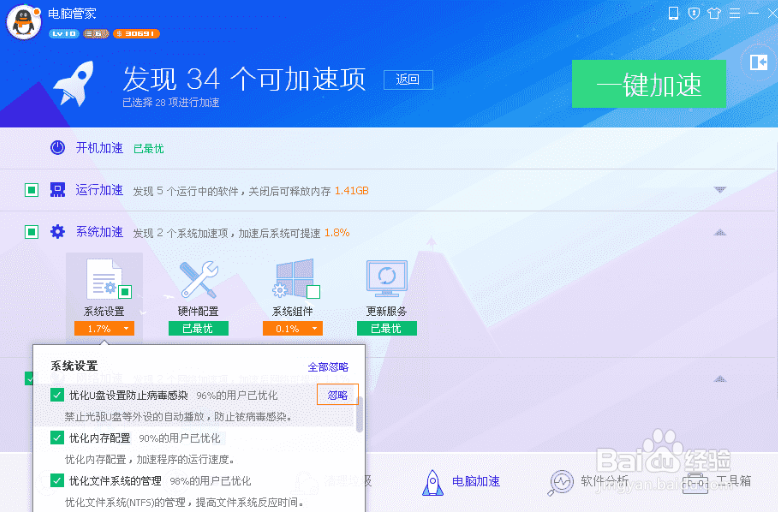The image size is (778, 512).
Task: Expand the 运行加速 section arrow
Action: click(720, 190)
